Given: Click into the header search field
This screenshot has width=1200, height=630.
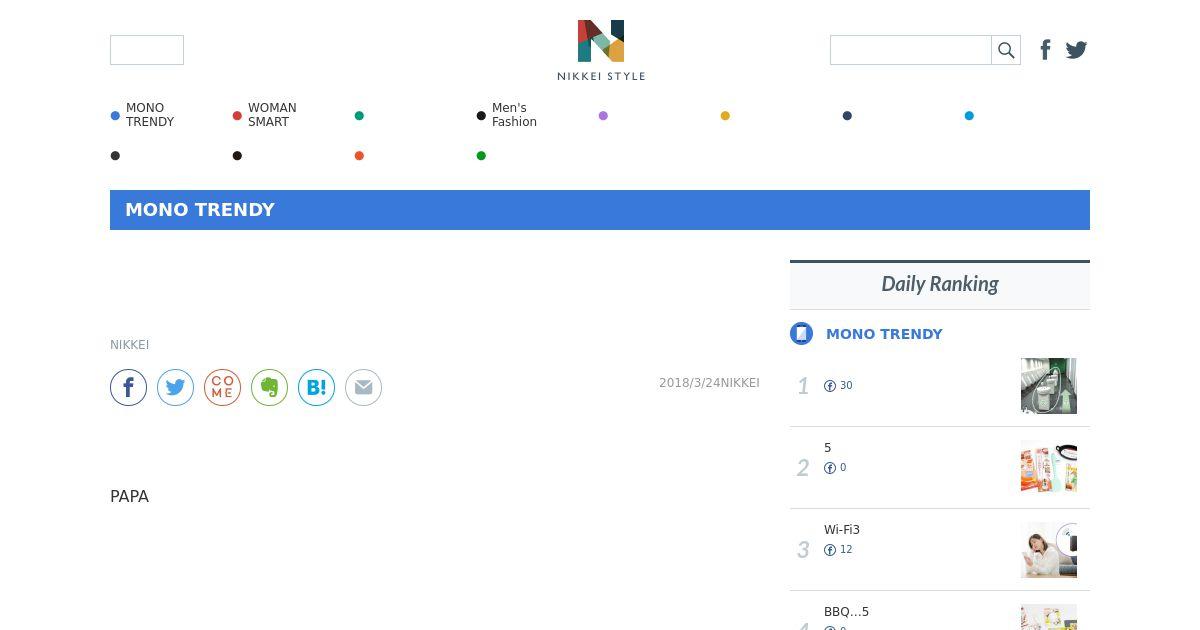Looking at the screenshot, I should pyautogui.click(x=911, y=50).
